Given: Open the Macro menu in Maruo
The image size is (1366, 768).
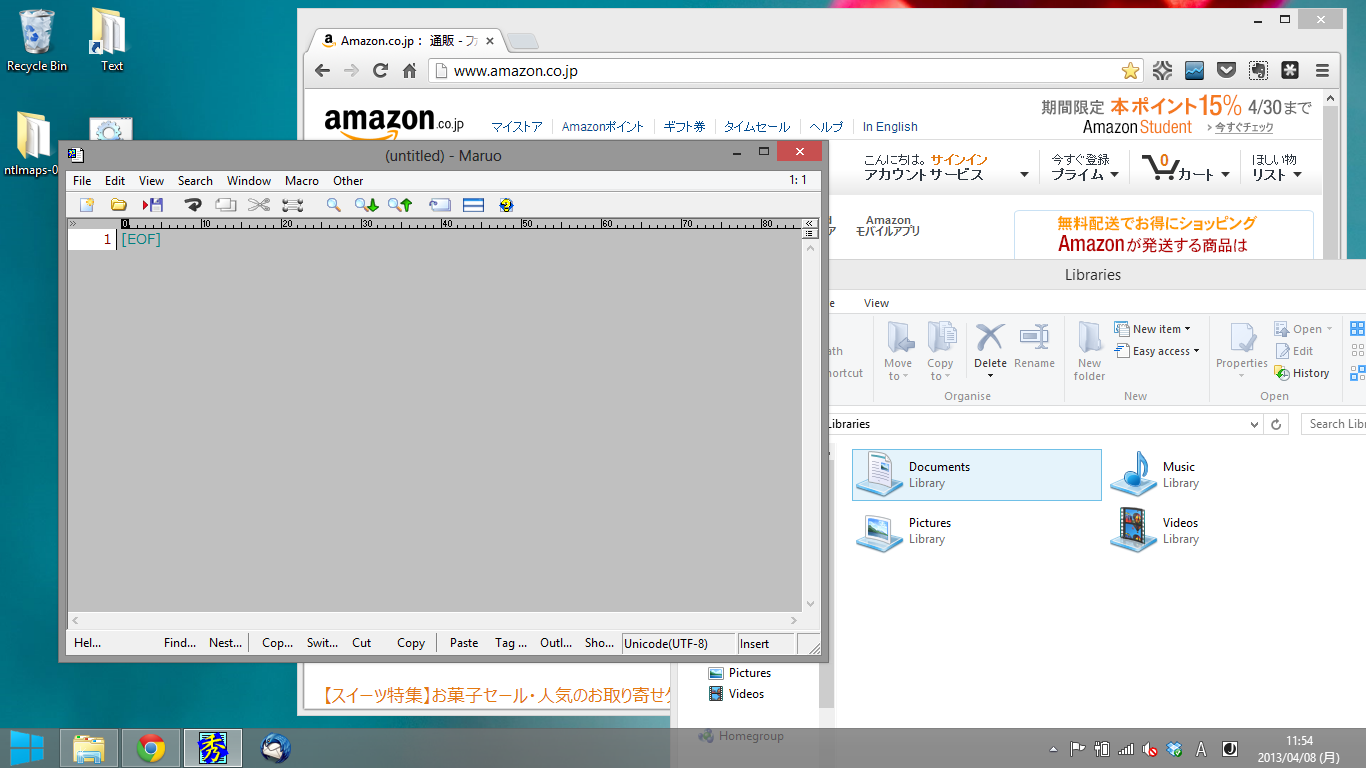Looking at the screenshot, I should (x=301, y=181).
